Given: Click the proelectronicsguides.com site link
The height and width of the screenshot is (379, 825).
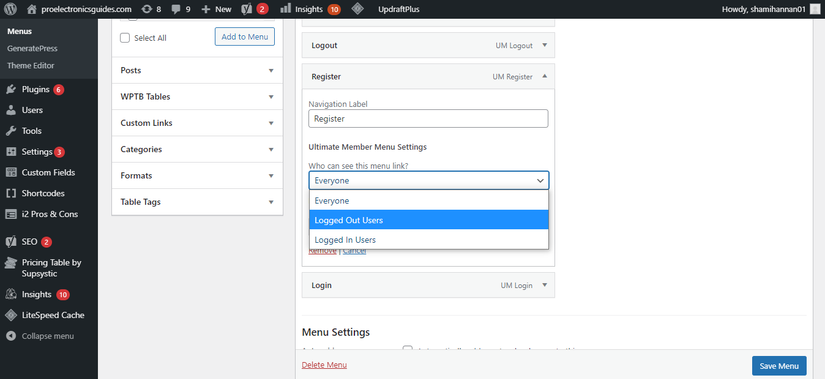Looking at the screenshot, I should [86, 9].
